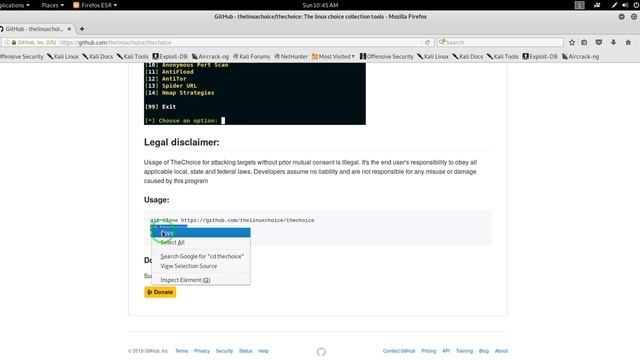
Task: Open first Exploit-DB bookmark
Action: click(170, 57)
